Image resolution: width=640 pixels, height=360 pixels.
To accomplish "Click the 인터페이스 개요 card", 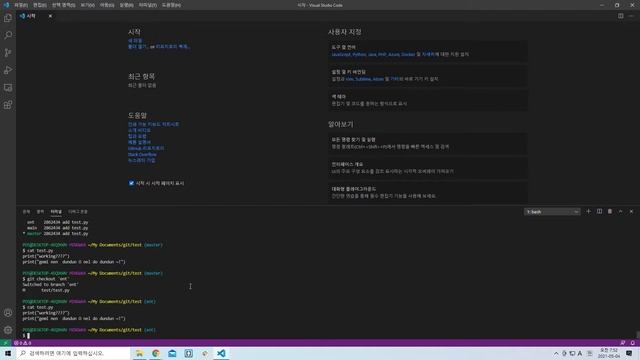I will (428, 168).
